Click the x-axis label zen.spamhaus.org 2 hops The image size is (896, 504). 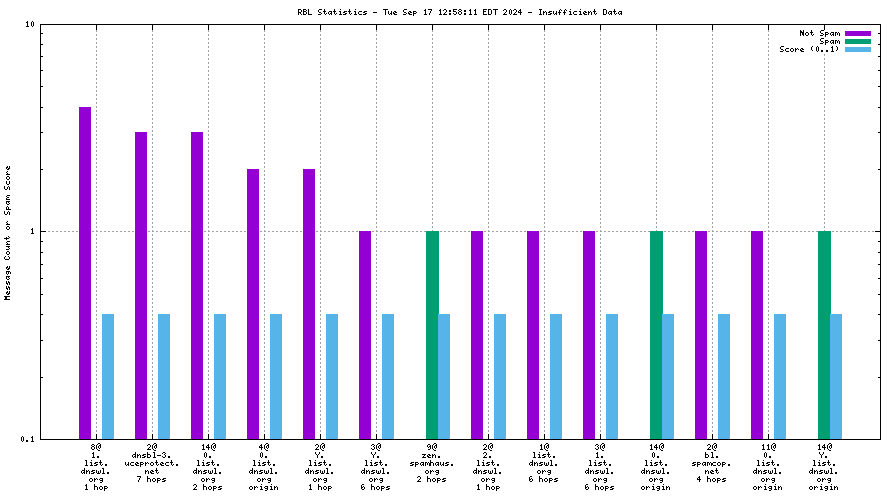point(432,463)
